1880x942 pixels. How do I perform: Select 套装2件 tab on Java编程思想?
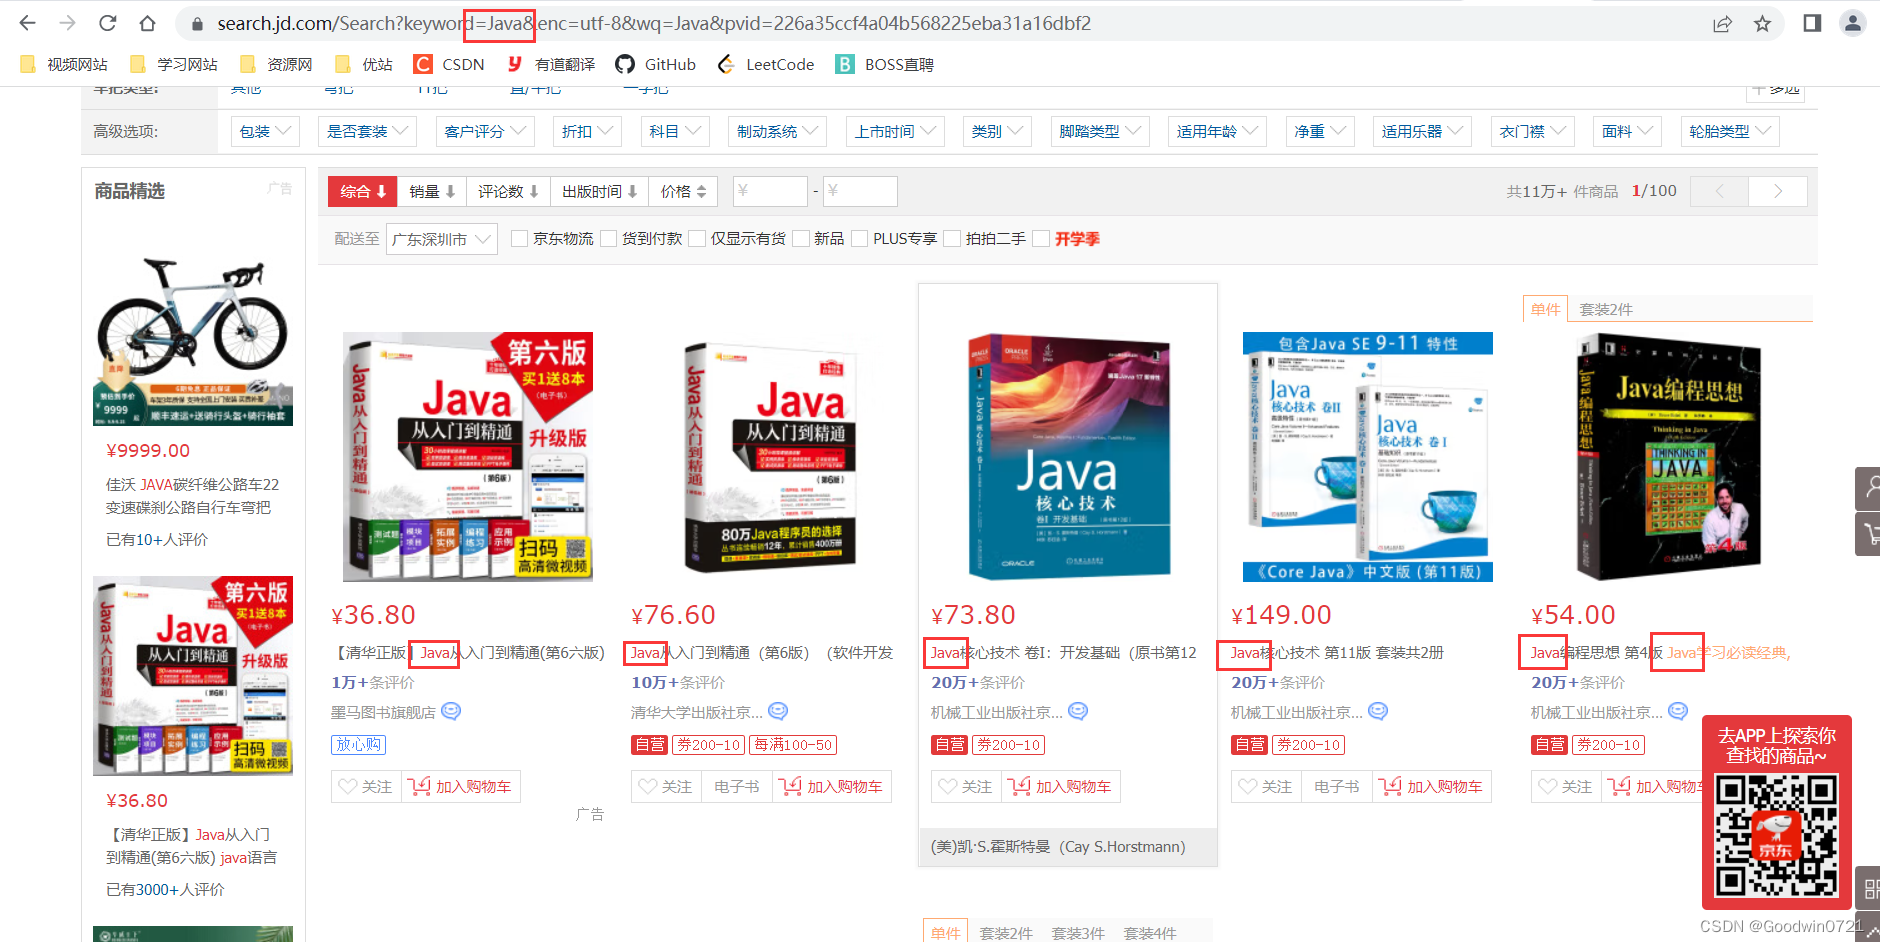[1605, 309]
